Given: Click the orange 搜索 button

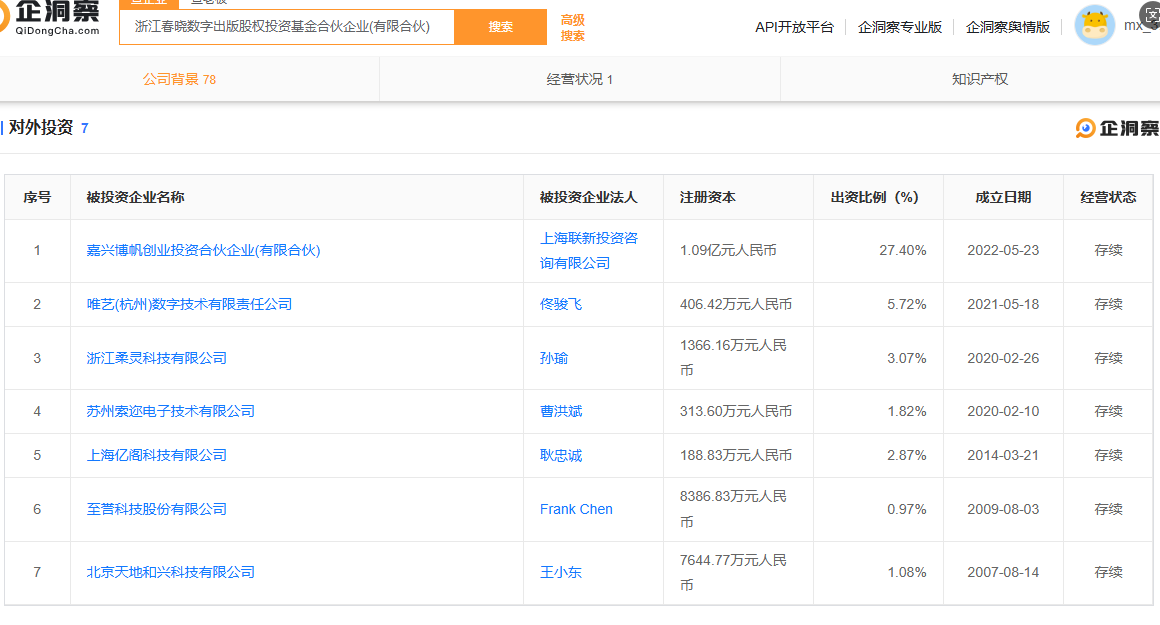Looking at the screenshot, I should (501, 27).
